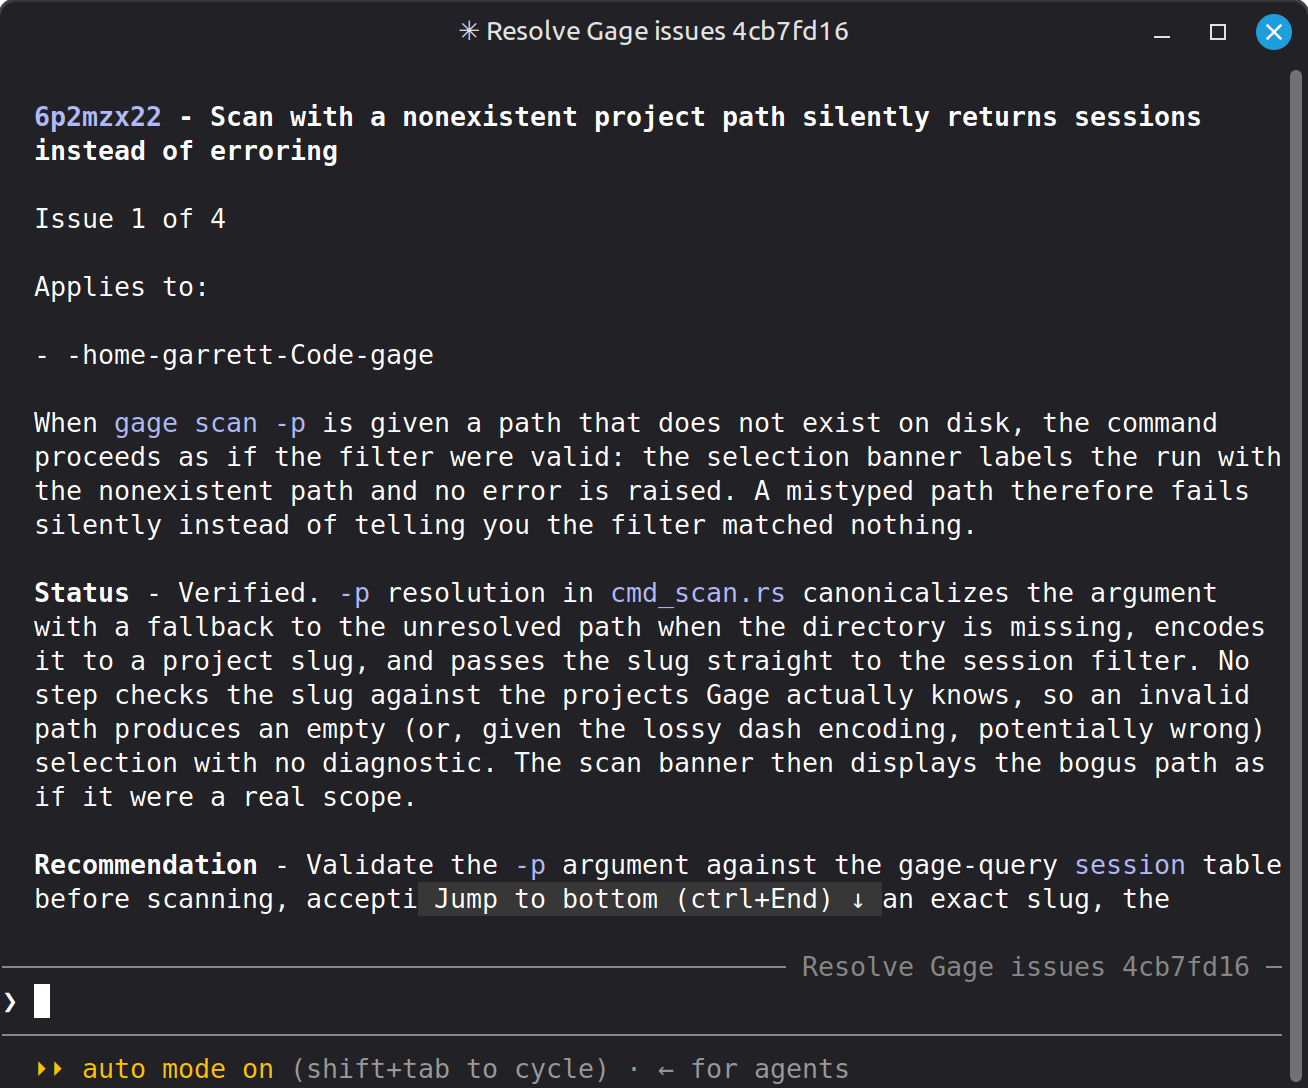
Task: Click the highlighted 'gage scan -p' command
Action: (210, 423)
